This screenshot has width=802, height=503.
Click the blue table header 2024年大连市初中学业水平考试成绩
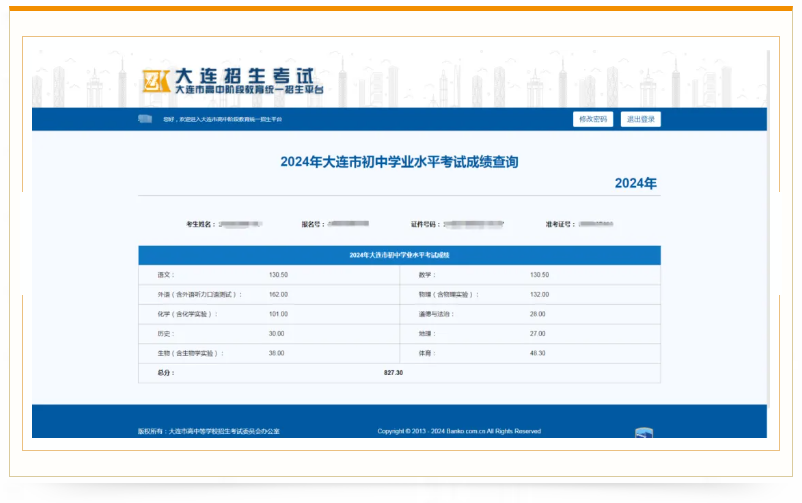click(x=399, y=255)
